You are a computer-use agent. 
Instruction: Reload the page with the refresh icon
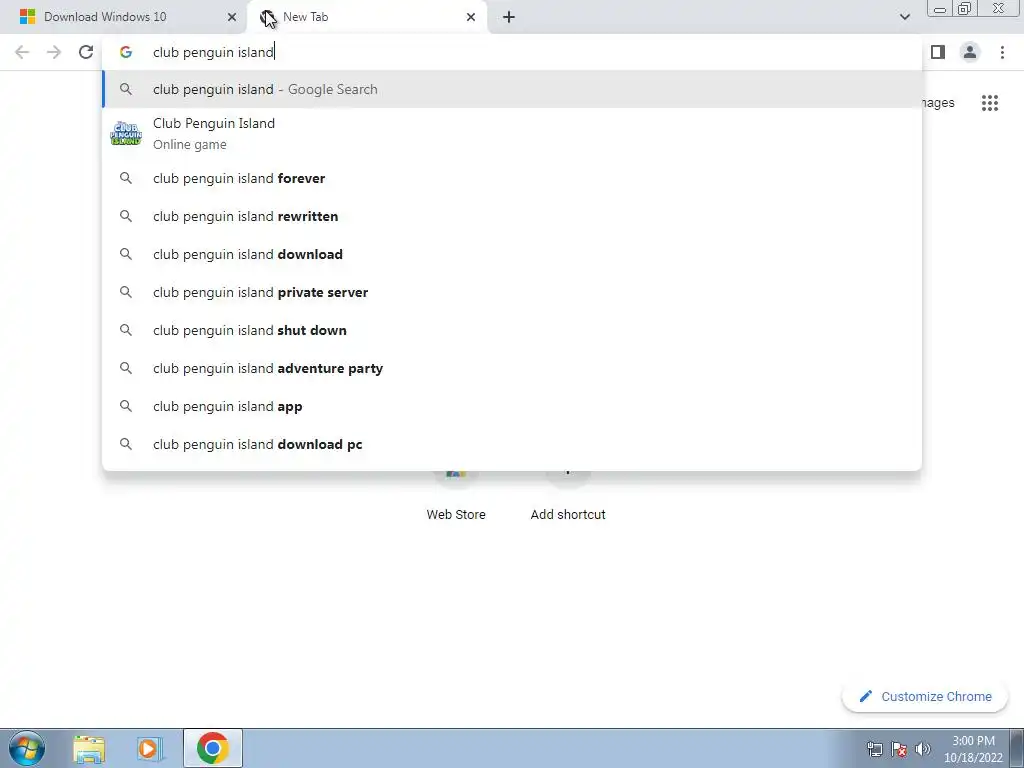(x=86, y=52)
